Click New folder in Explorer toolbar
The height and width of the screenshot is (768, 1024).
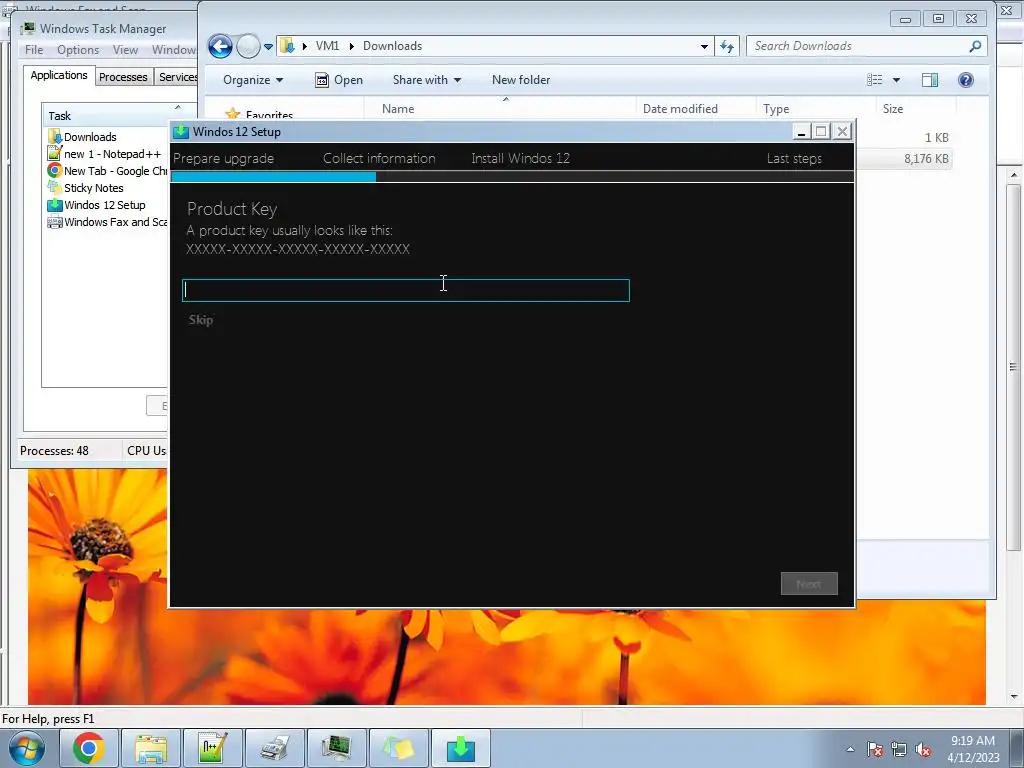520,80
